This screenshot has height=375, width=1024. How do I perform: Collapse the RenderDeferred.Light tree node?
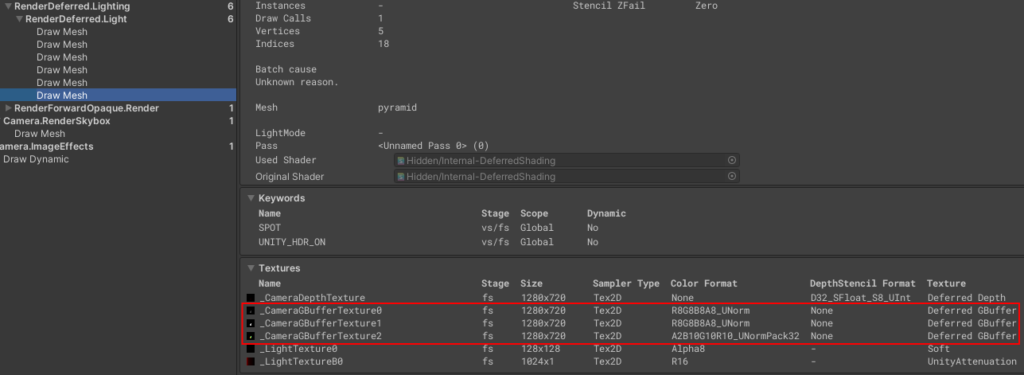click(19, 19)
